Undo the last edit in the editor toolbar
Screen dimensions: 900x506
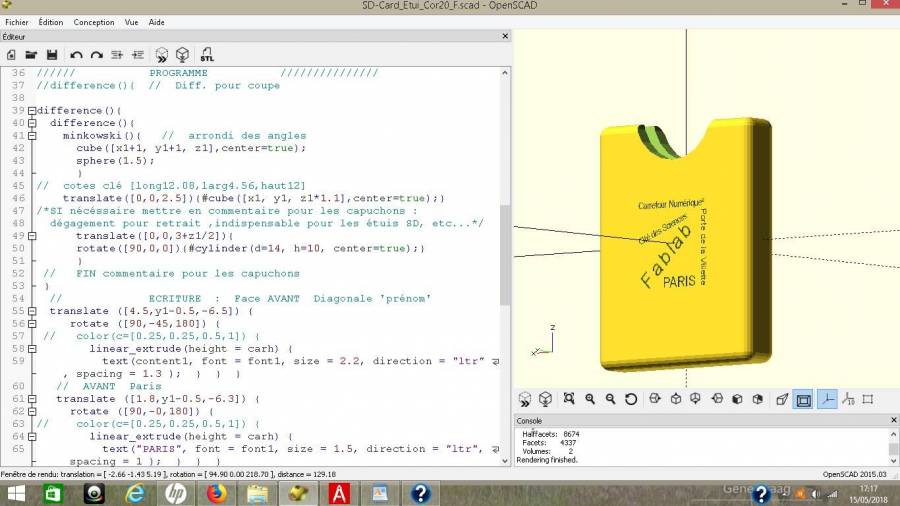pos(76,55)
